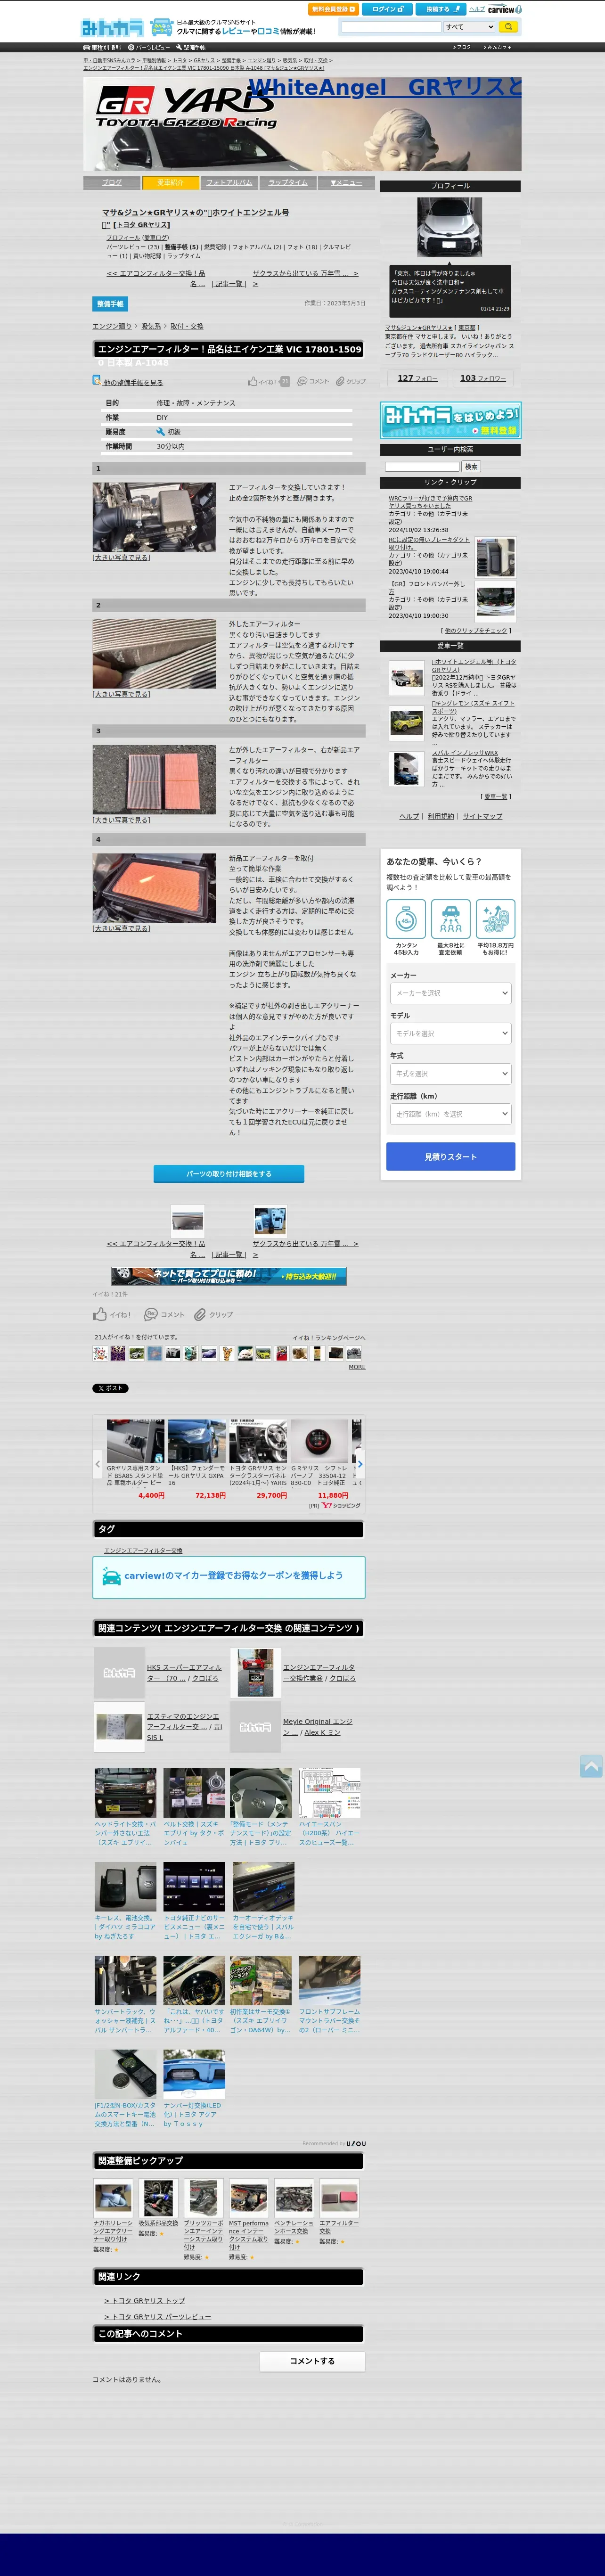Click the 投稿する button in header
Screen dimensions: 605x2576
coord(440,9)
